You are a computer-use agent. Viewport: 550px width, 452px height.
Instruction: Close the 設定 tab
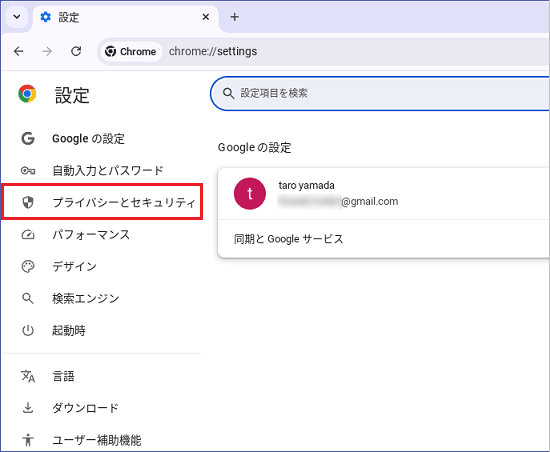coord(206,17)
